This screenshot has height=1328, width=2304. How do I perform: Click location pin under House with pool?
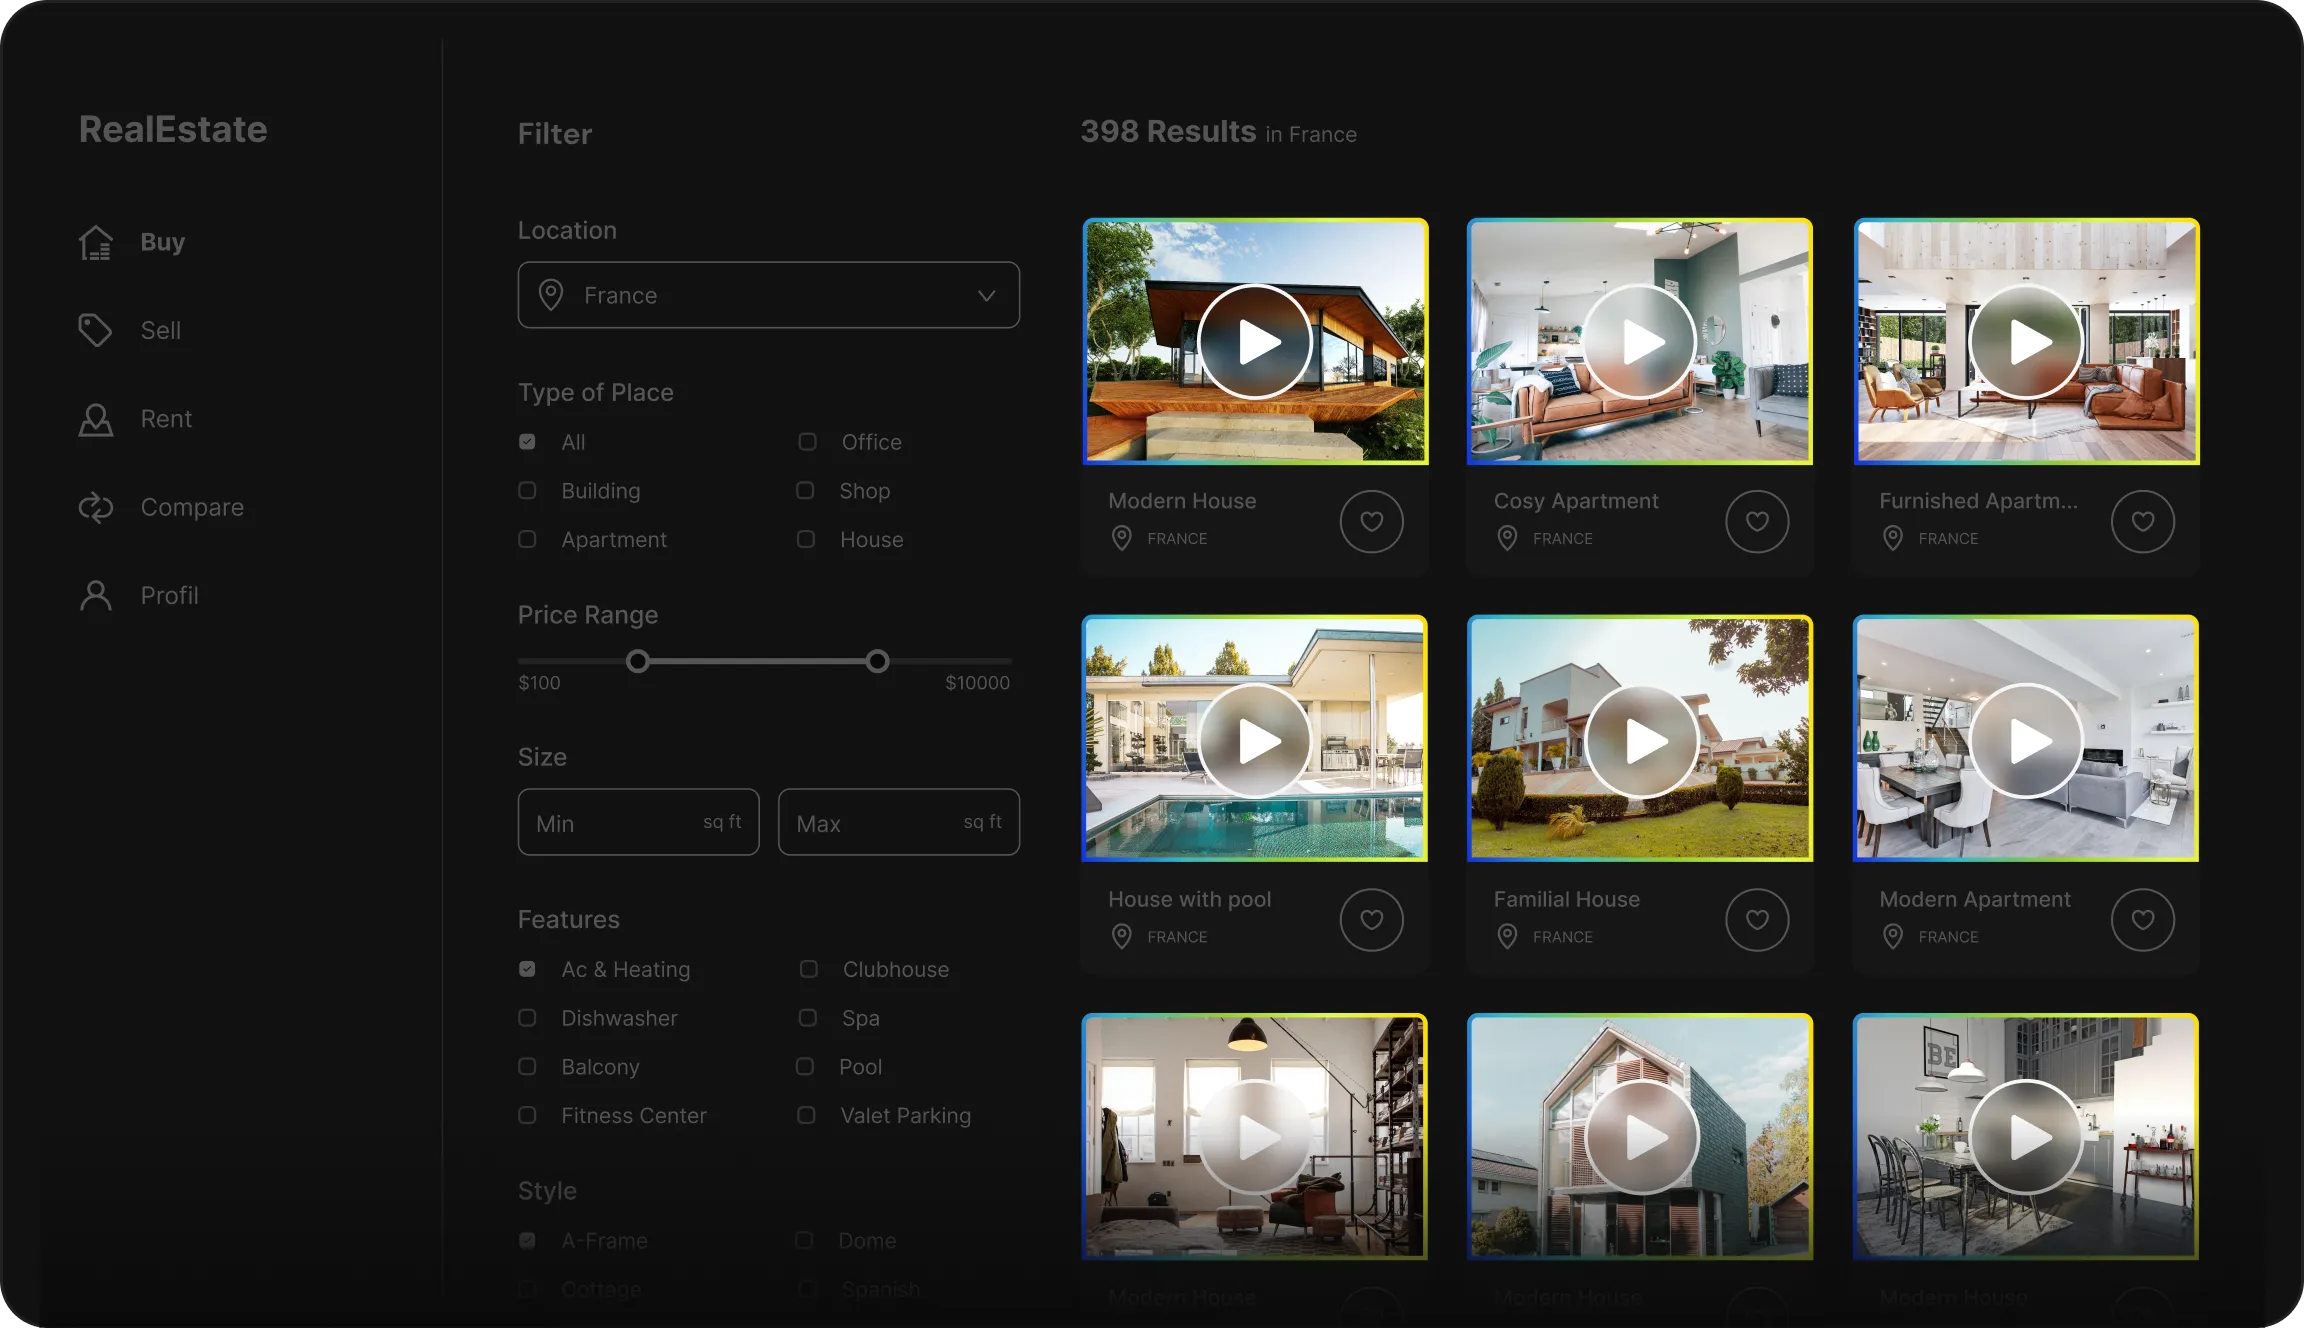coord(1122,936)
